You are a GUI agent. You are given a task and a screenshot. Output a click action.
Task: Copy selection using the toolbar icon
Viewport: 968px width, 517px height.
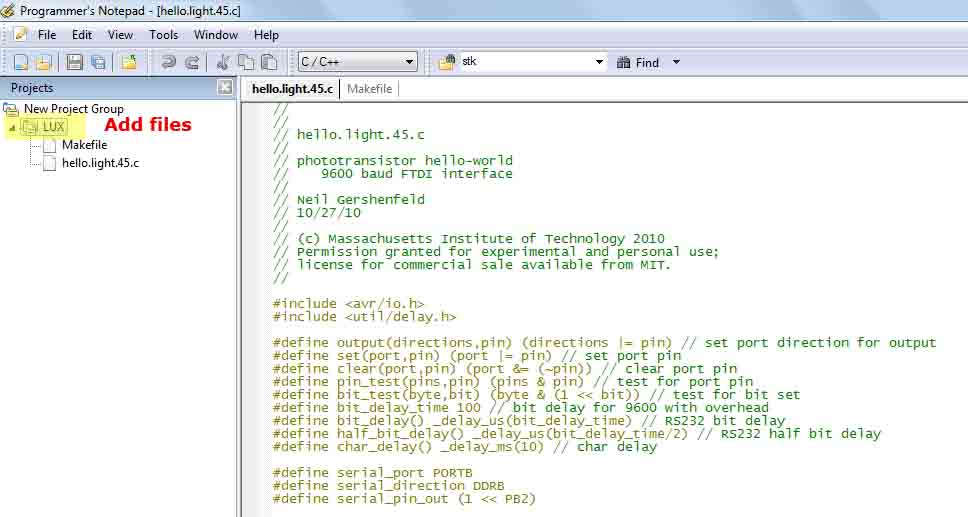[246, 62]
